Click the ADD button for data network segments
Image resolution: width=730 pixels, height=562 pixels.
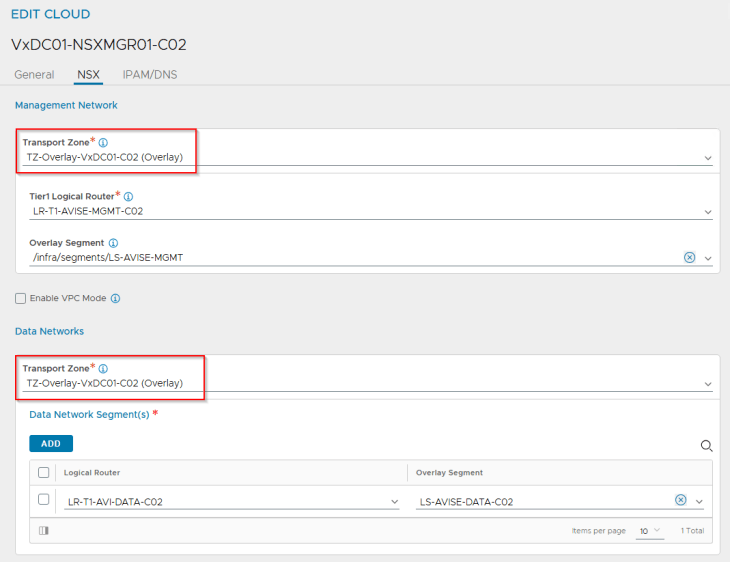pyautogui.click(x=51, y=443)
